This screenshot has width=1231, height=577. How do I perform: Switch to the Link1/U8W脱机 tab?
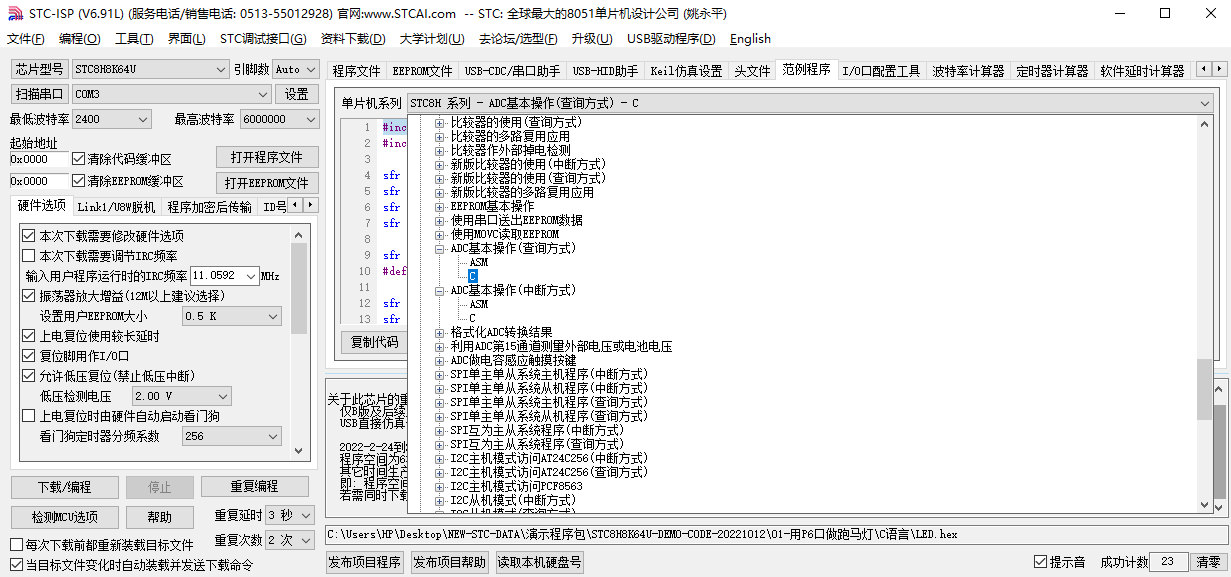[116, 207]
